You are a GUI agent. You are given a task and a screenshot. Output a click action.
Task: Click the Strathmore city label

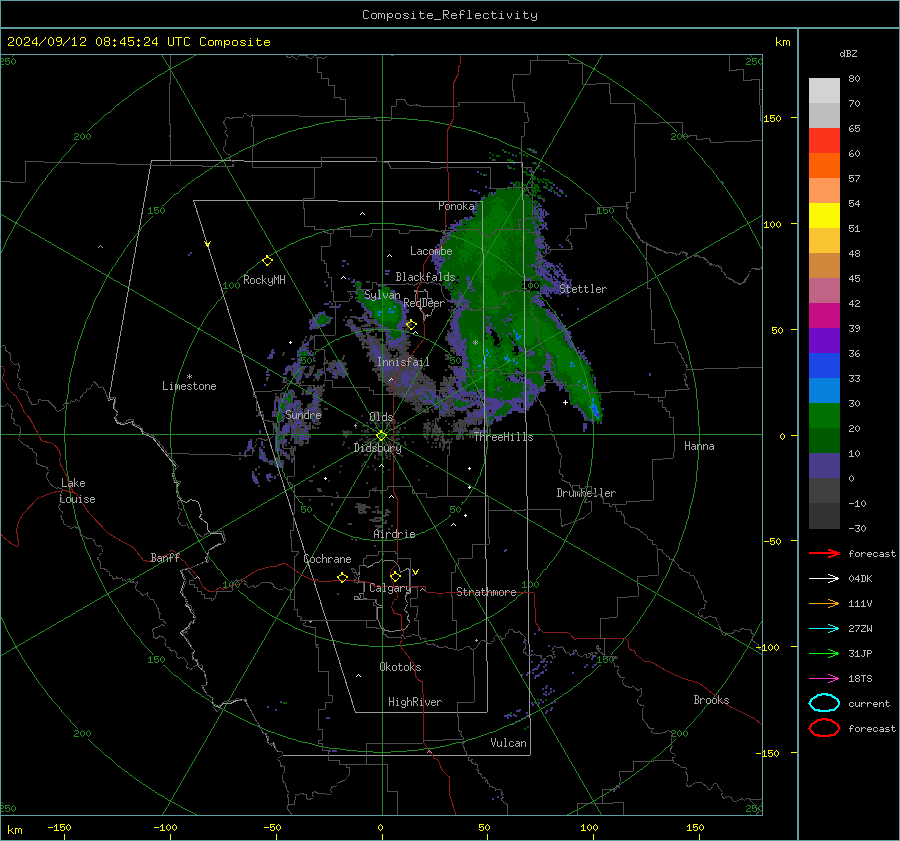pyautogui.click(x=486, y=592)
